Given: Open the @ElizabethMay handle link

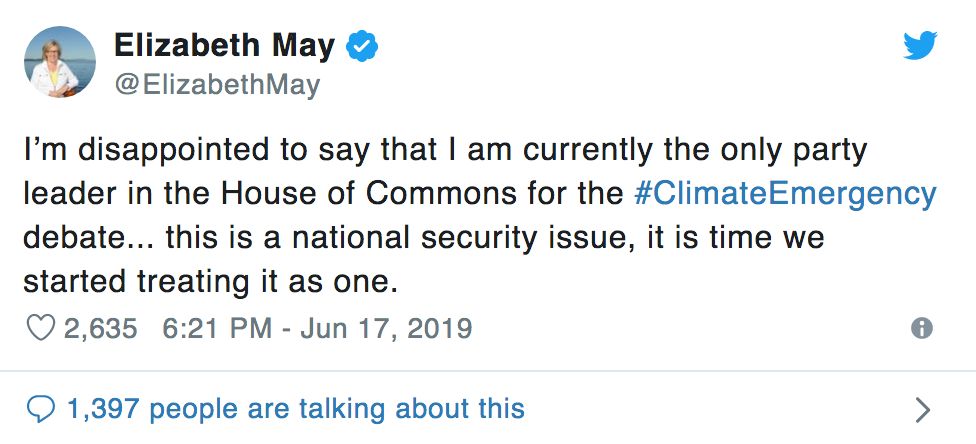Looking at the screenshot, I should coord(216,84).
